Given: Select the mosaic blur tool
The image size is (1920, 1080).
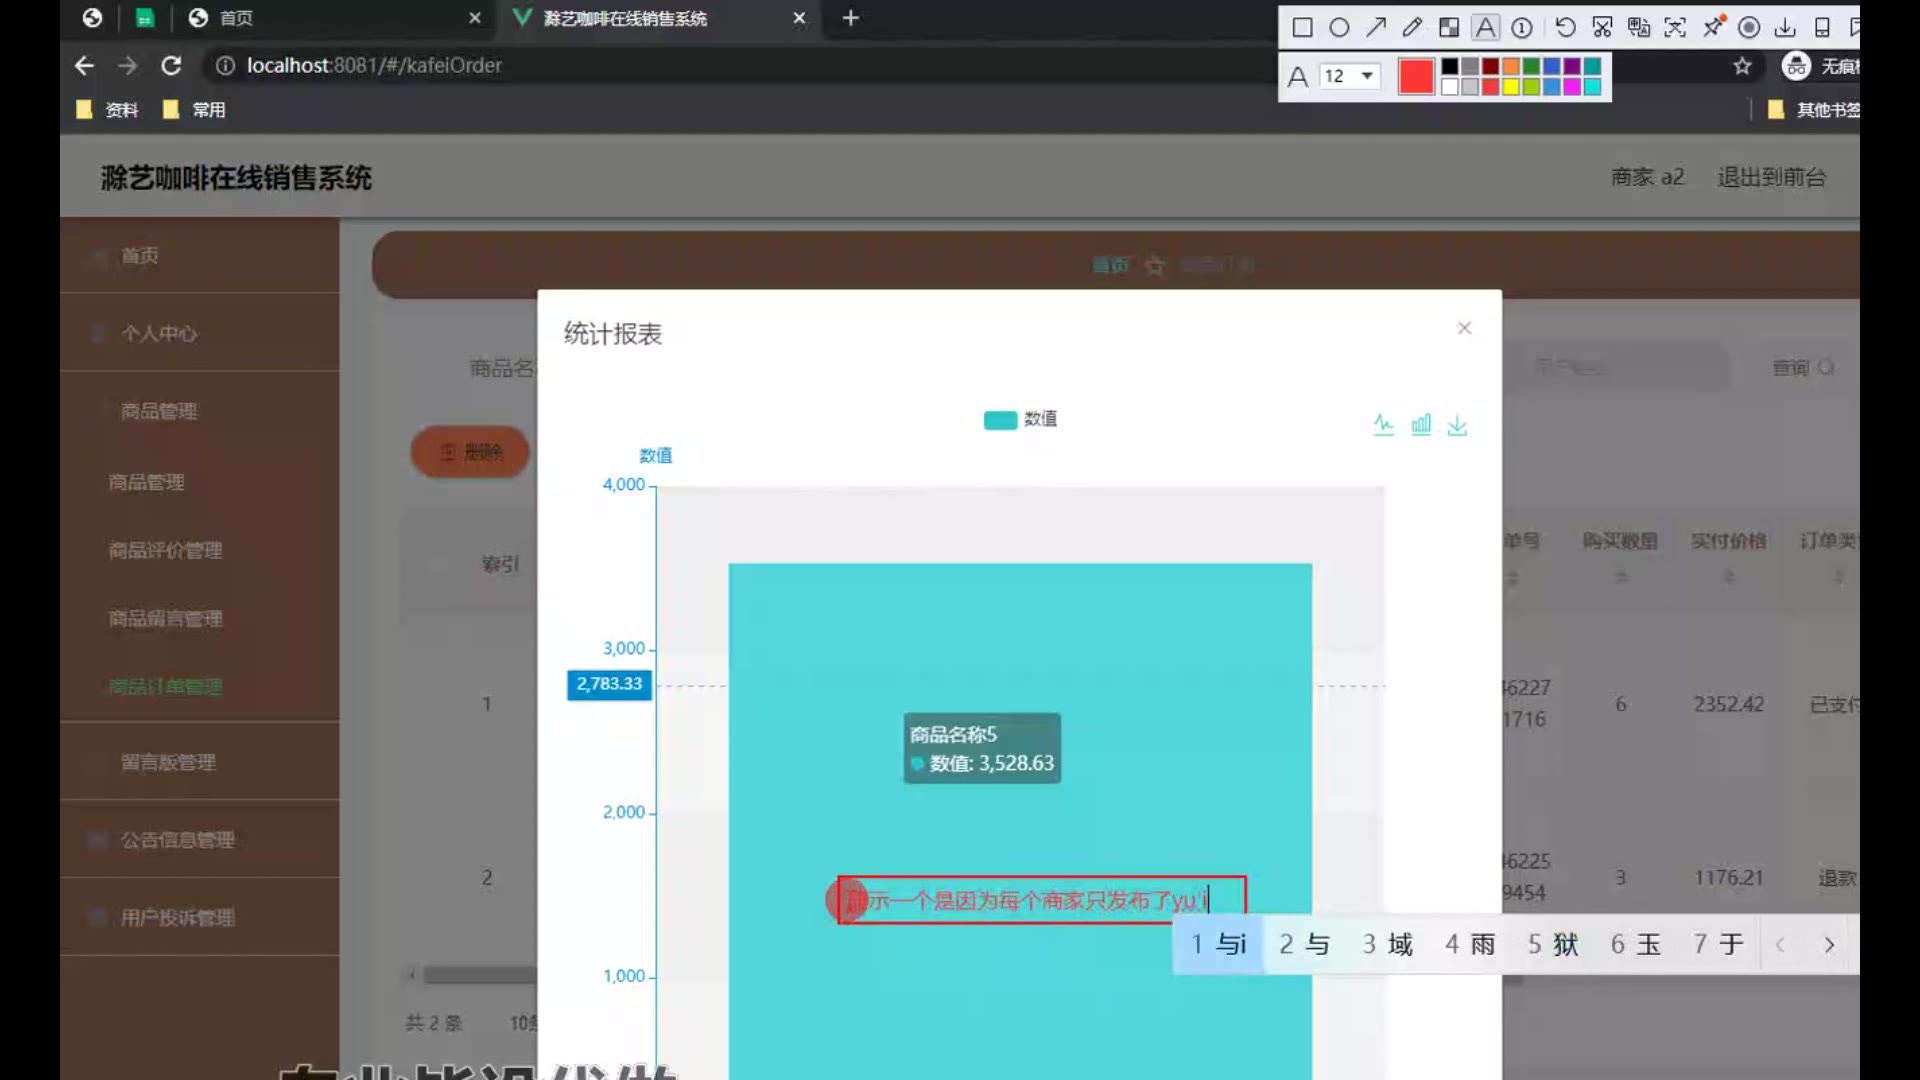Looking at the screenshot, I should pos(1449,27).
